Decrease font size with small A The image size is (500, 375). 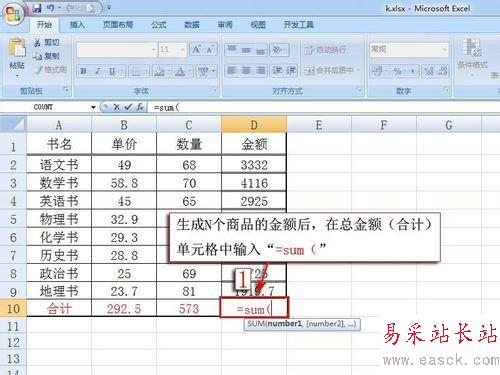(210, 50)
